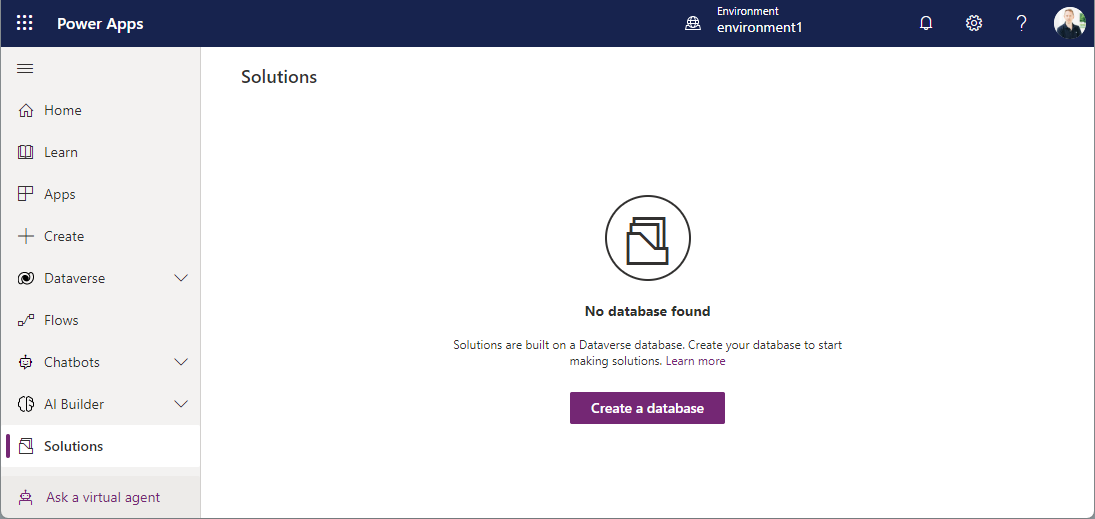Select Dataverse label in sidebar
The image size is (1095, 519).
[x=74, y=278]
